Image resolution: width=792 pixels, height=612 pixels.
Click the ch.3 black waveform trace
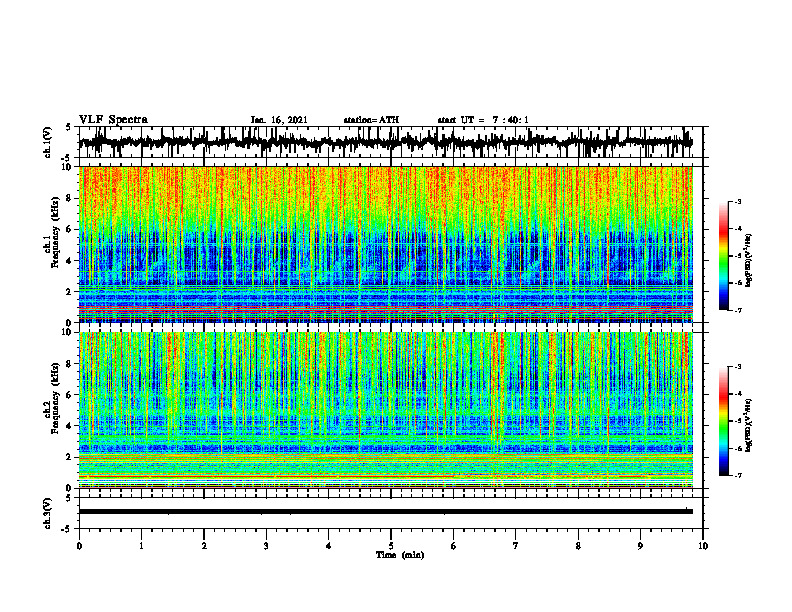386,512
